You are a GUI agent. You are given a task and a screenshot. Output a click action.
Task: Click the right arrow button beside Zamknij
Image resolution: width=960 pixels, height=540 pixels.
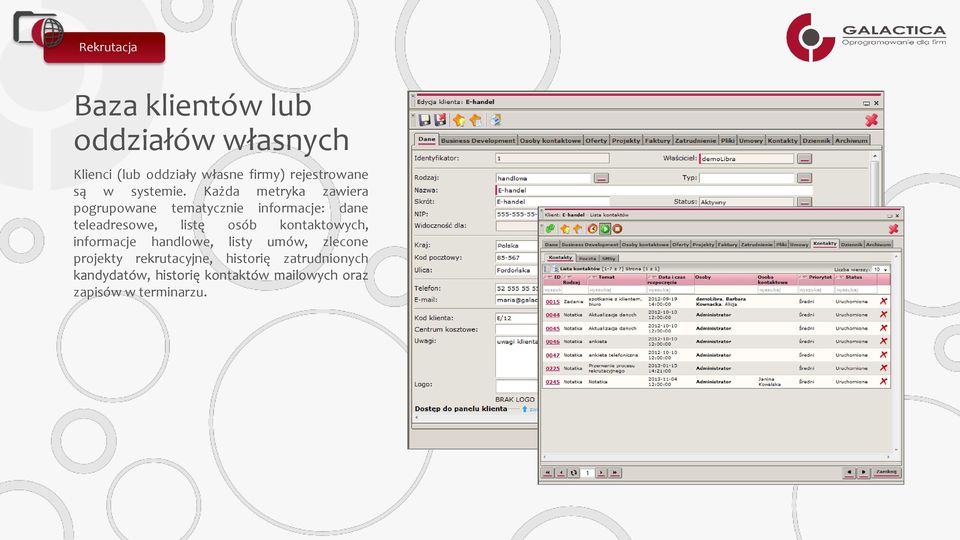click(x=863, y=473)
